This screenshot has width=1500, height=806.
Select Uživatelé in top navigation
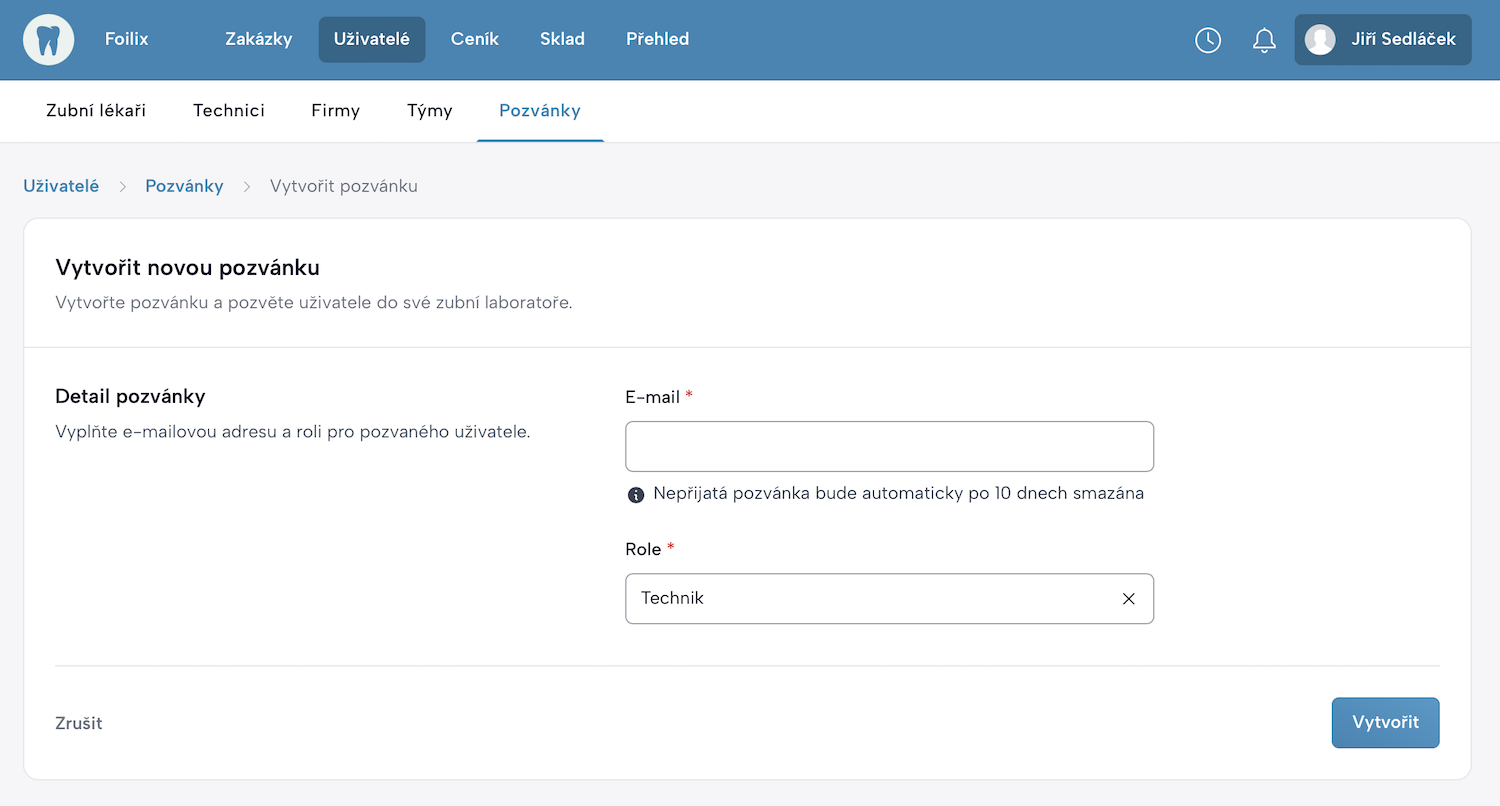point(372,40)
